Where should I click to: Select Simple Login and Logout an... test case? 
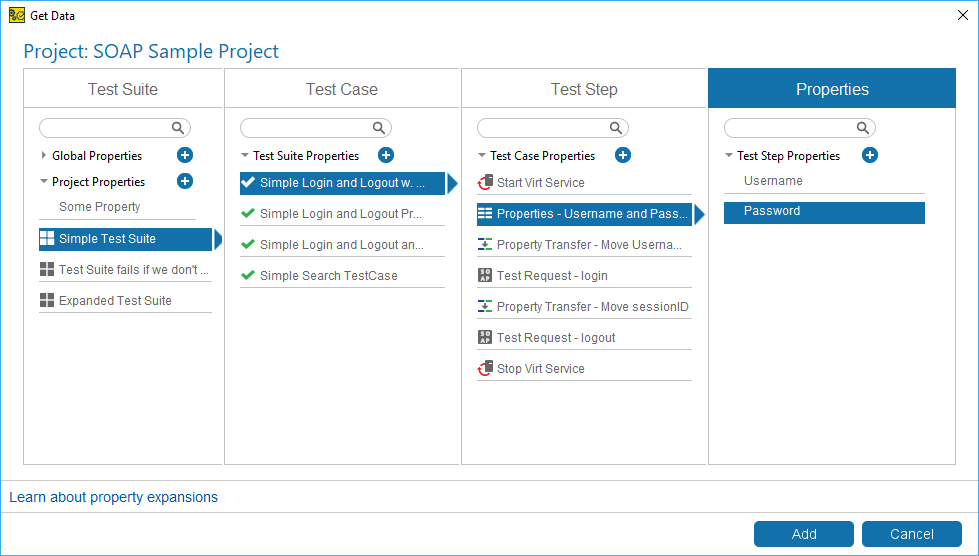[342, 245]
